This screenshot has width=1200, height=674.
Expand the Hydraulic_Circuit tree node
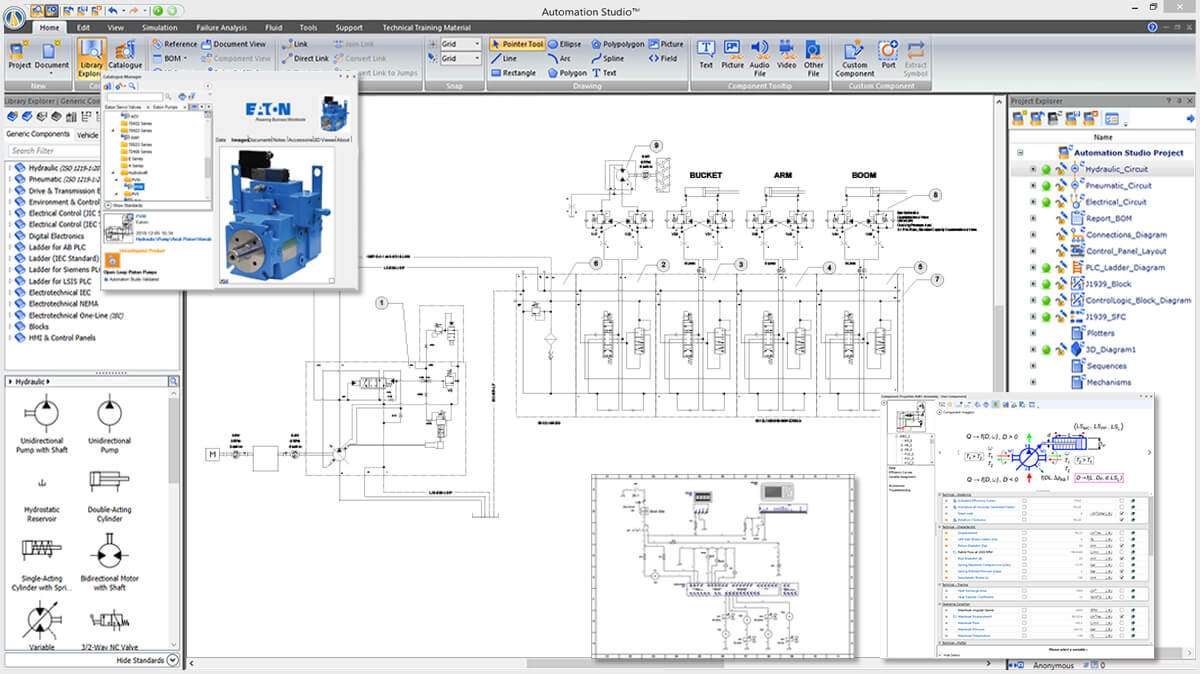1033,170
